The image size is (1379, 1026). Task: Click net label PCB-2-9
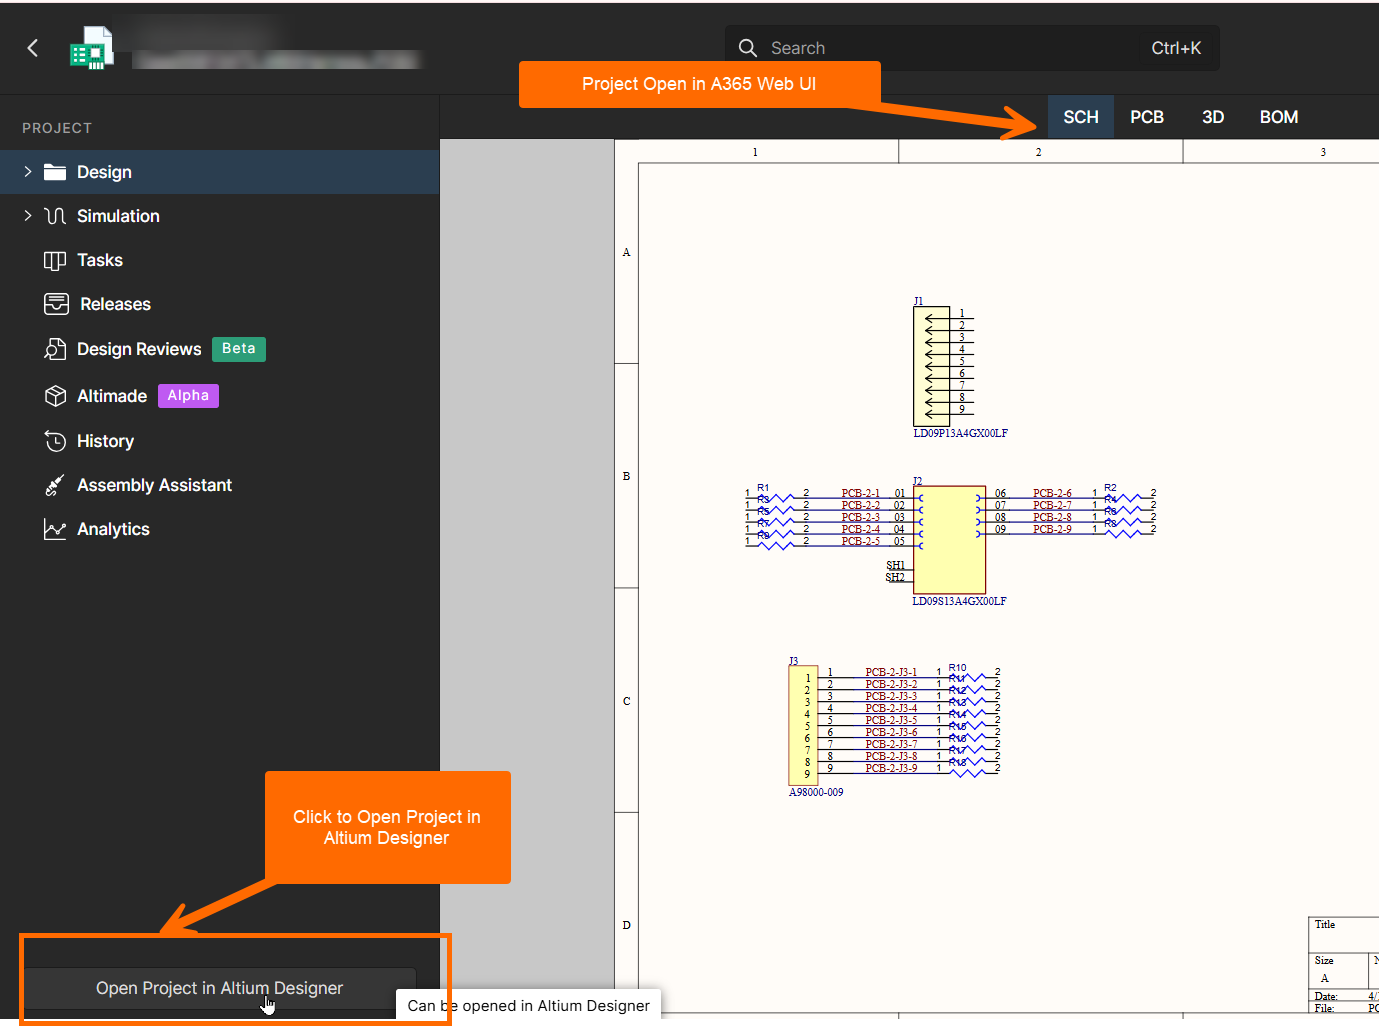tap(1052, 529)
